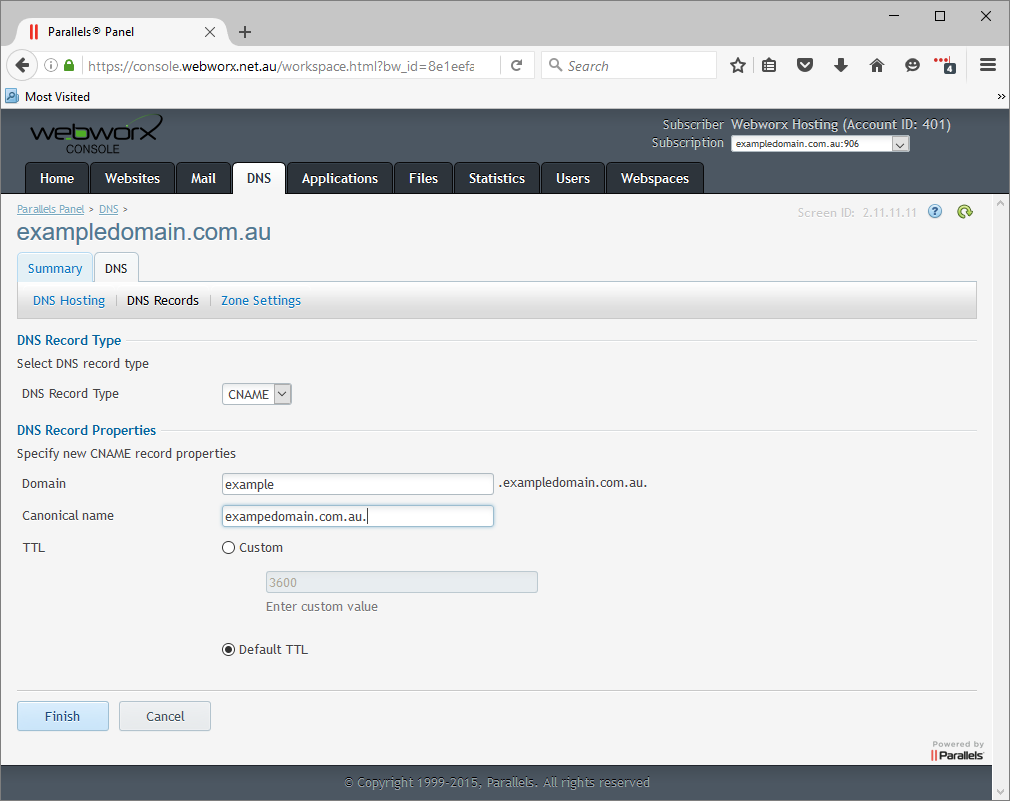Open Firefox hamburger menu
The height and width of the screenshot is (801, 1010).
[988, 66]
